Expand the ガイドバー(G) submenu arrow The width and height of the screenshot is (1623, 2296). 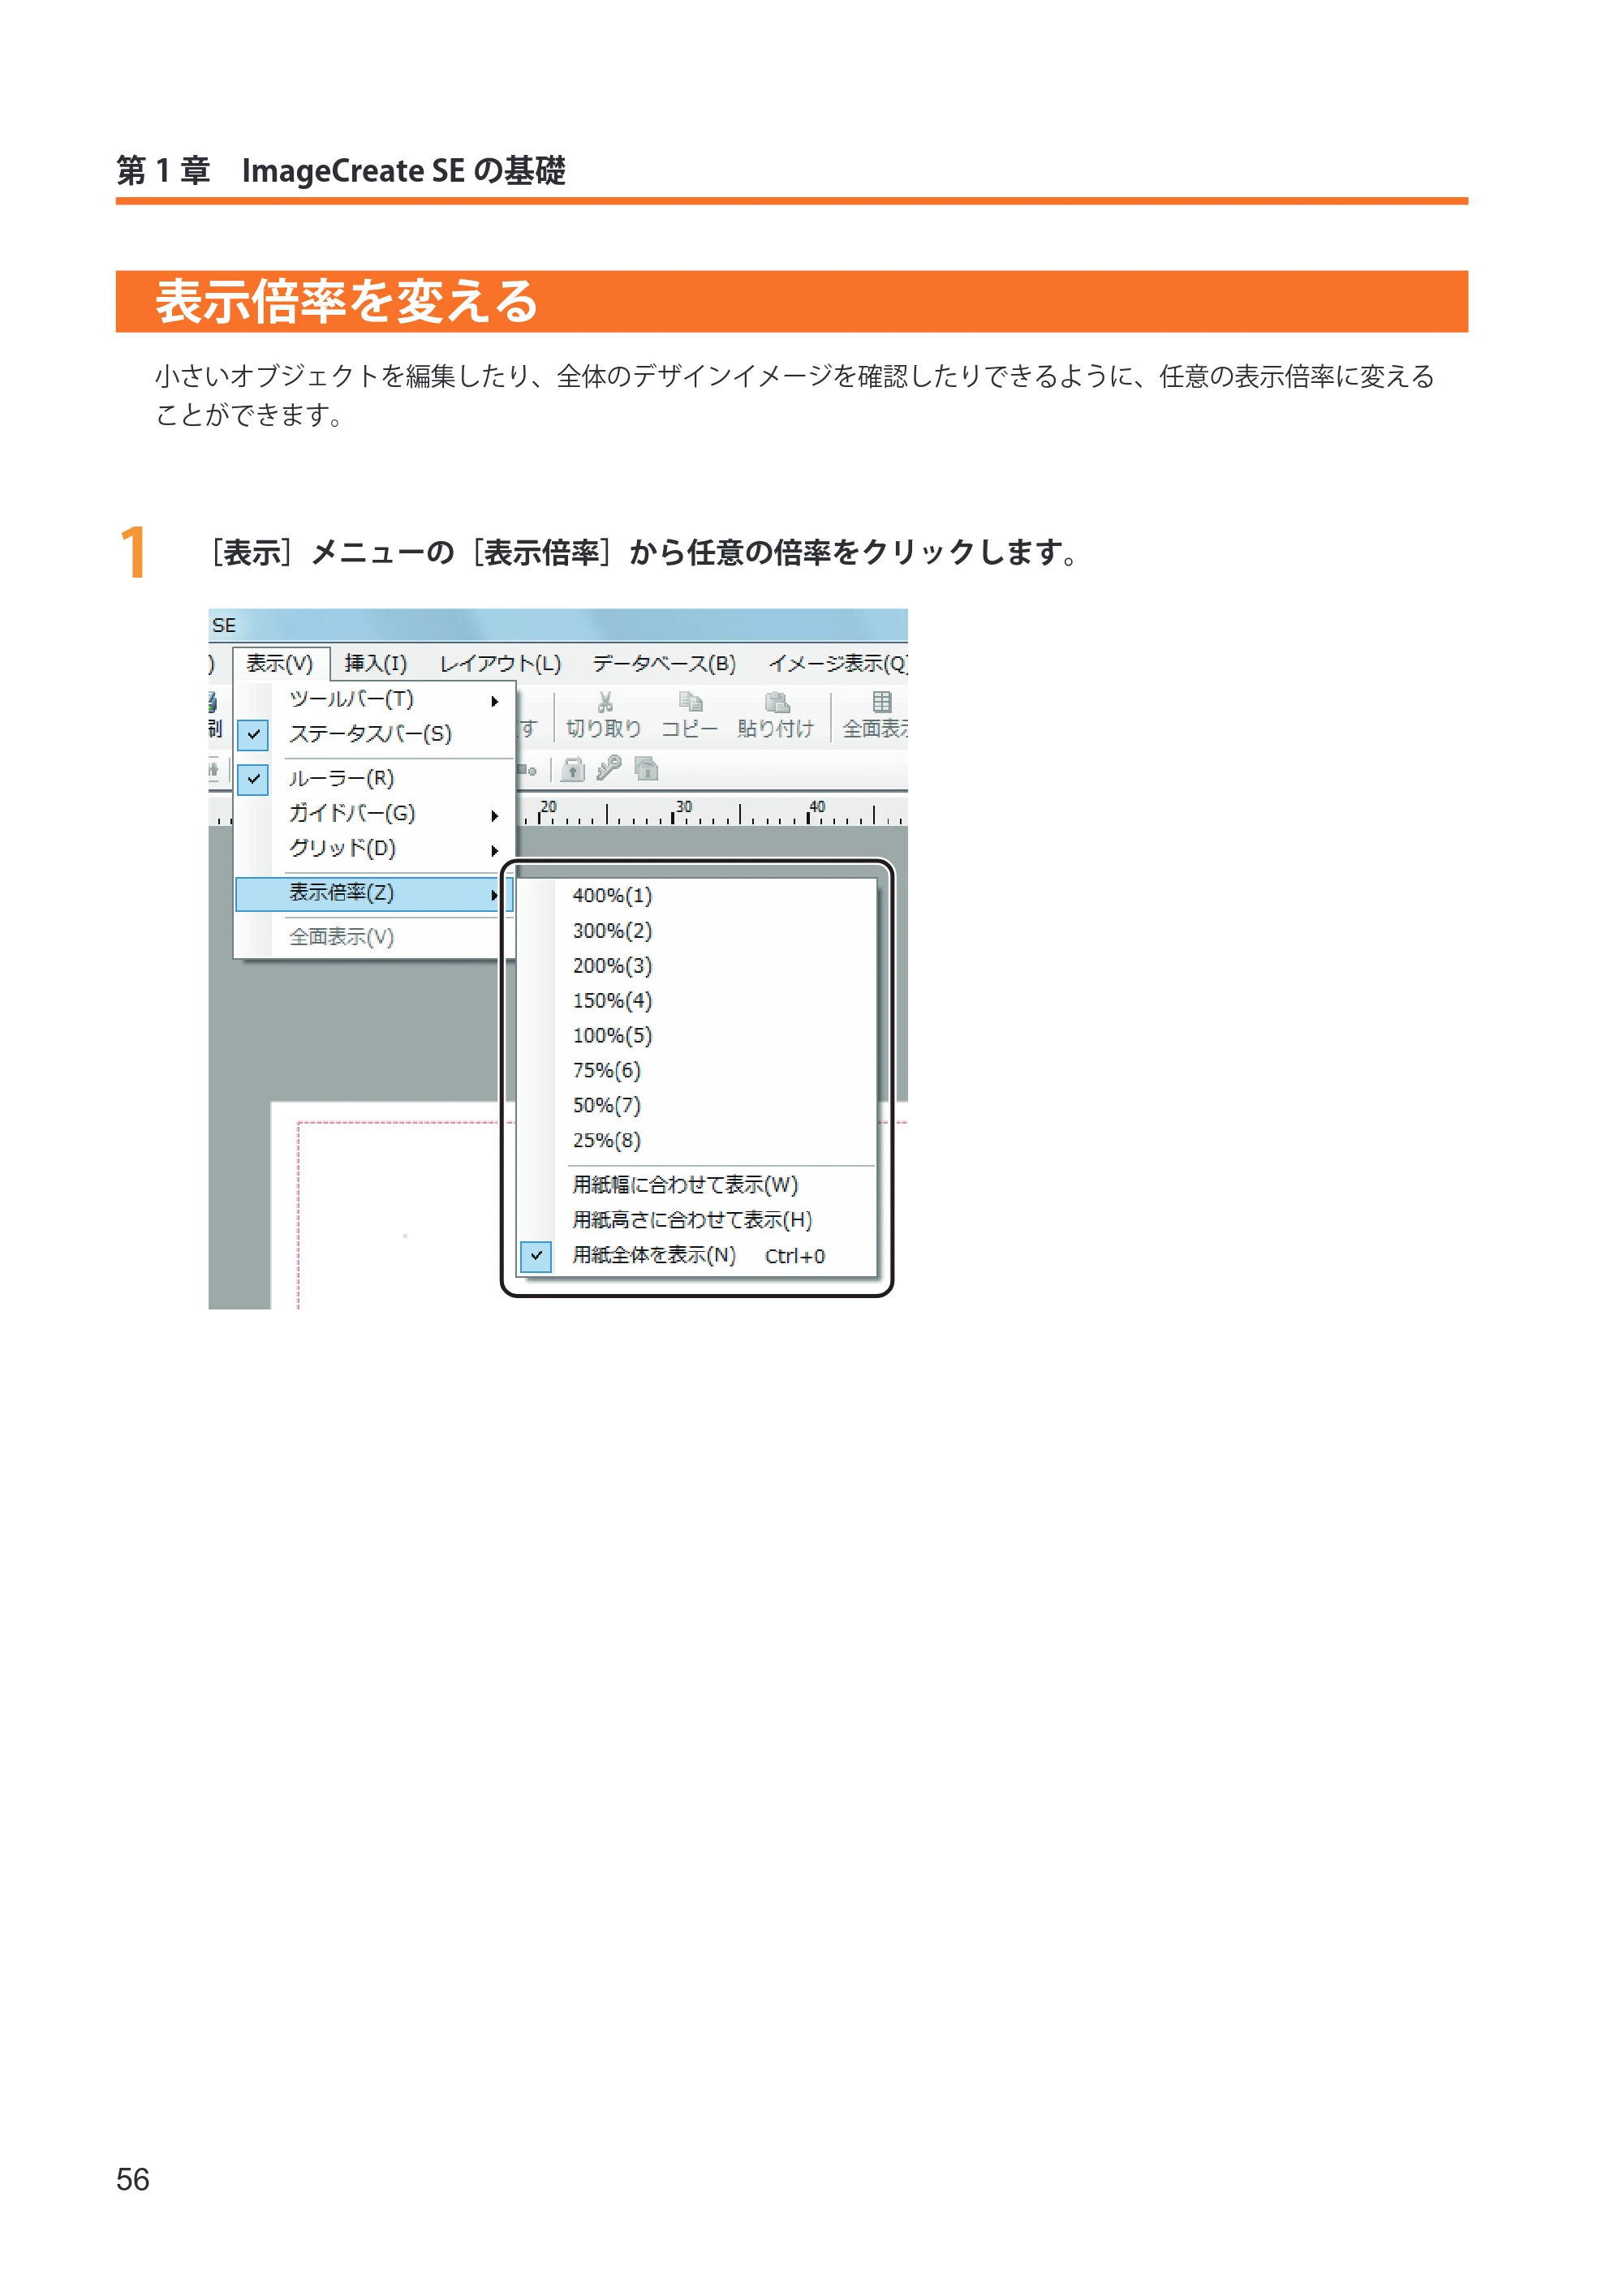click(x=494, y=816)
